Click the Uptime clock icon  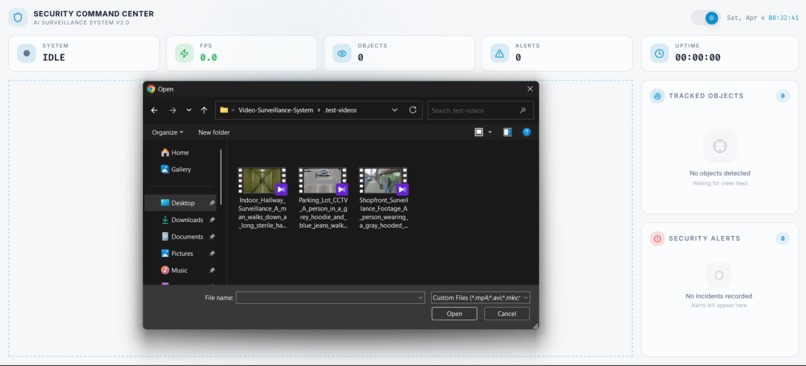(x=659, y=53)
